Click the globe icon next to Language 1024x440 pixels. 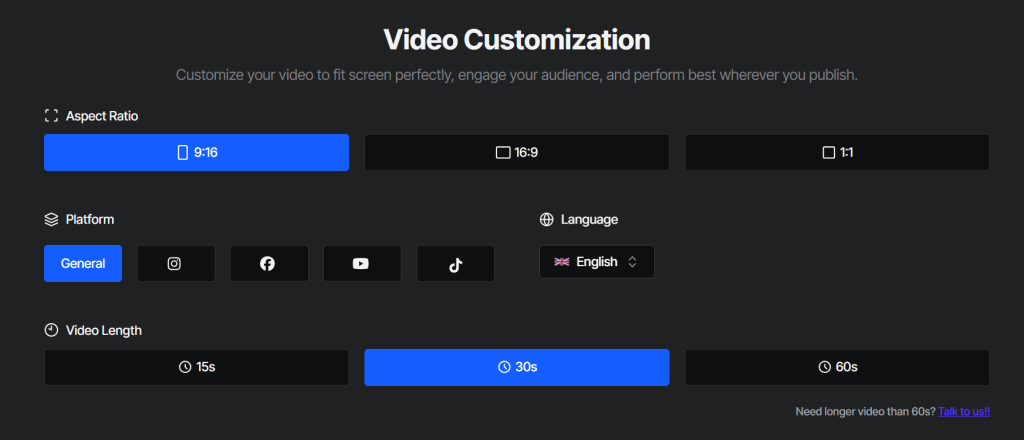pos(546,219)
